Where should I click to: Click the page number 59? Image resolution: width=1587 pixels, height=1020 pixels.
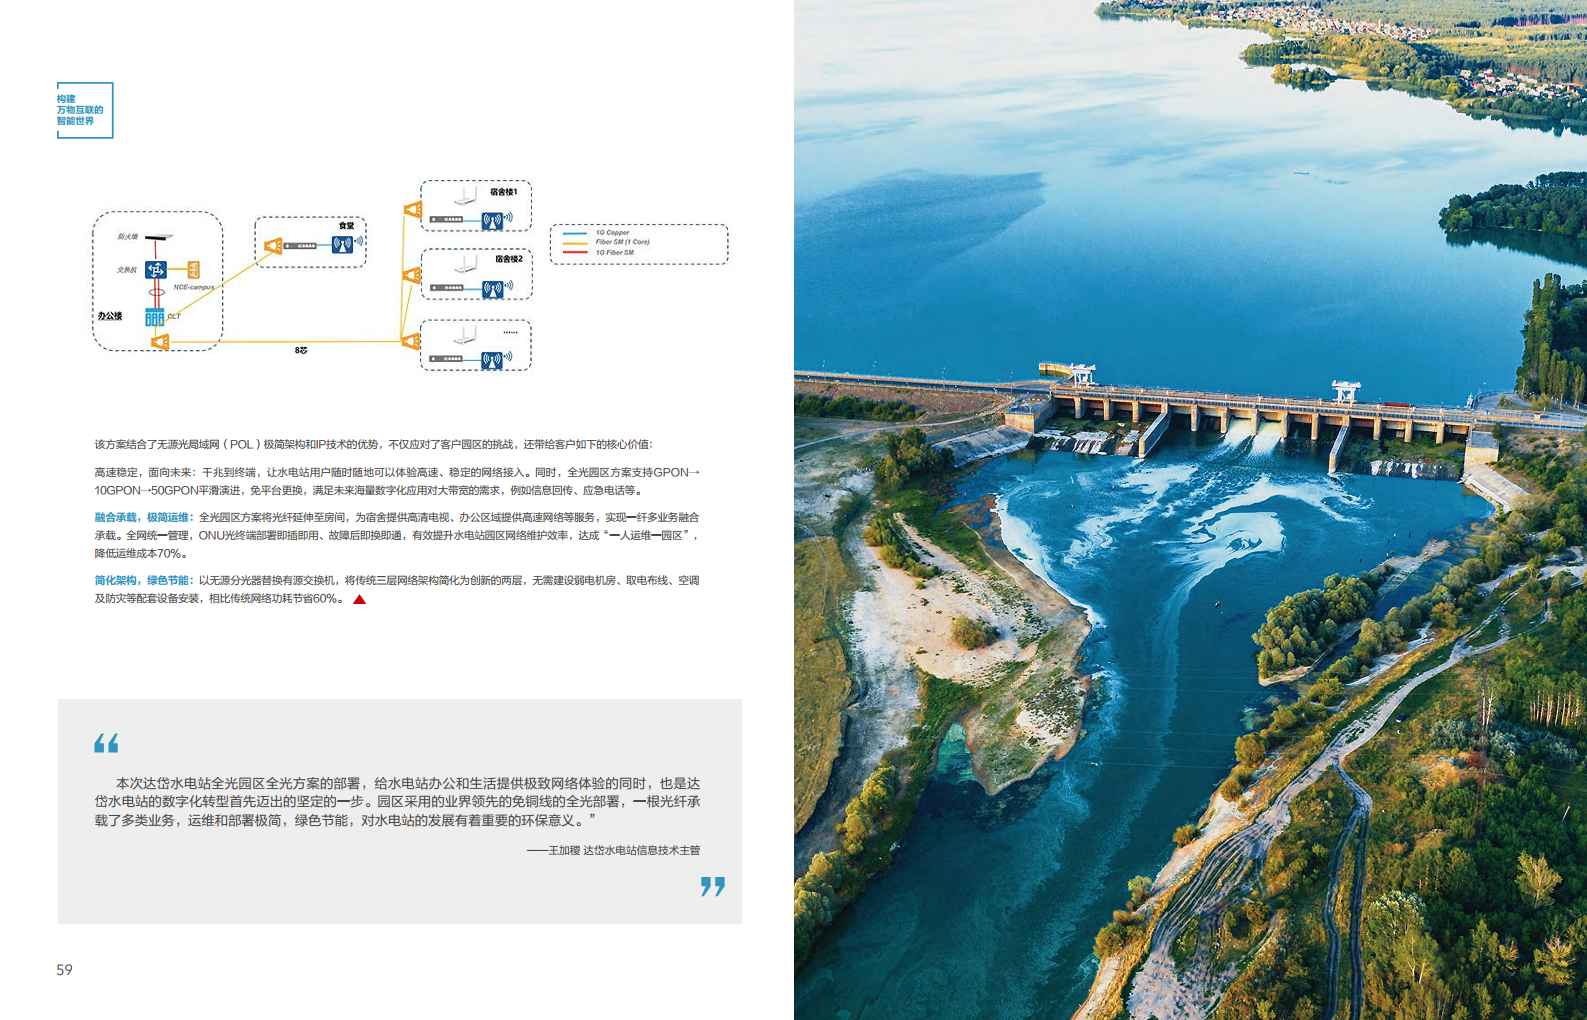click(x=64, y=970)
